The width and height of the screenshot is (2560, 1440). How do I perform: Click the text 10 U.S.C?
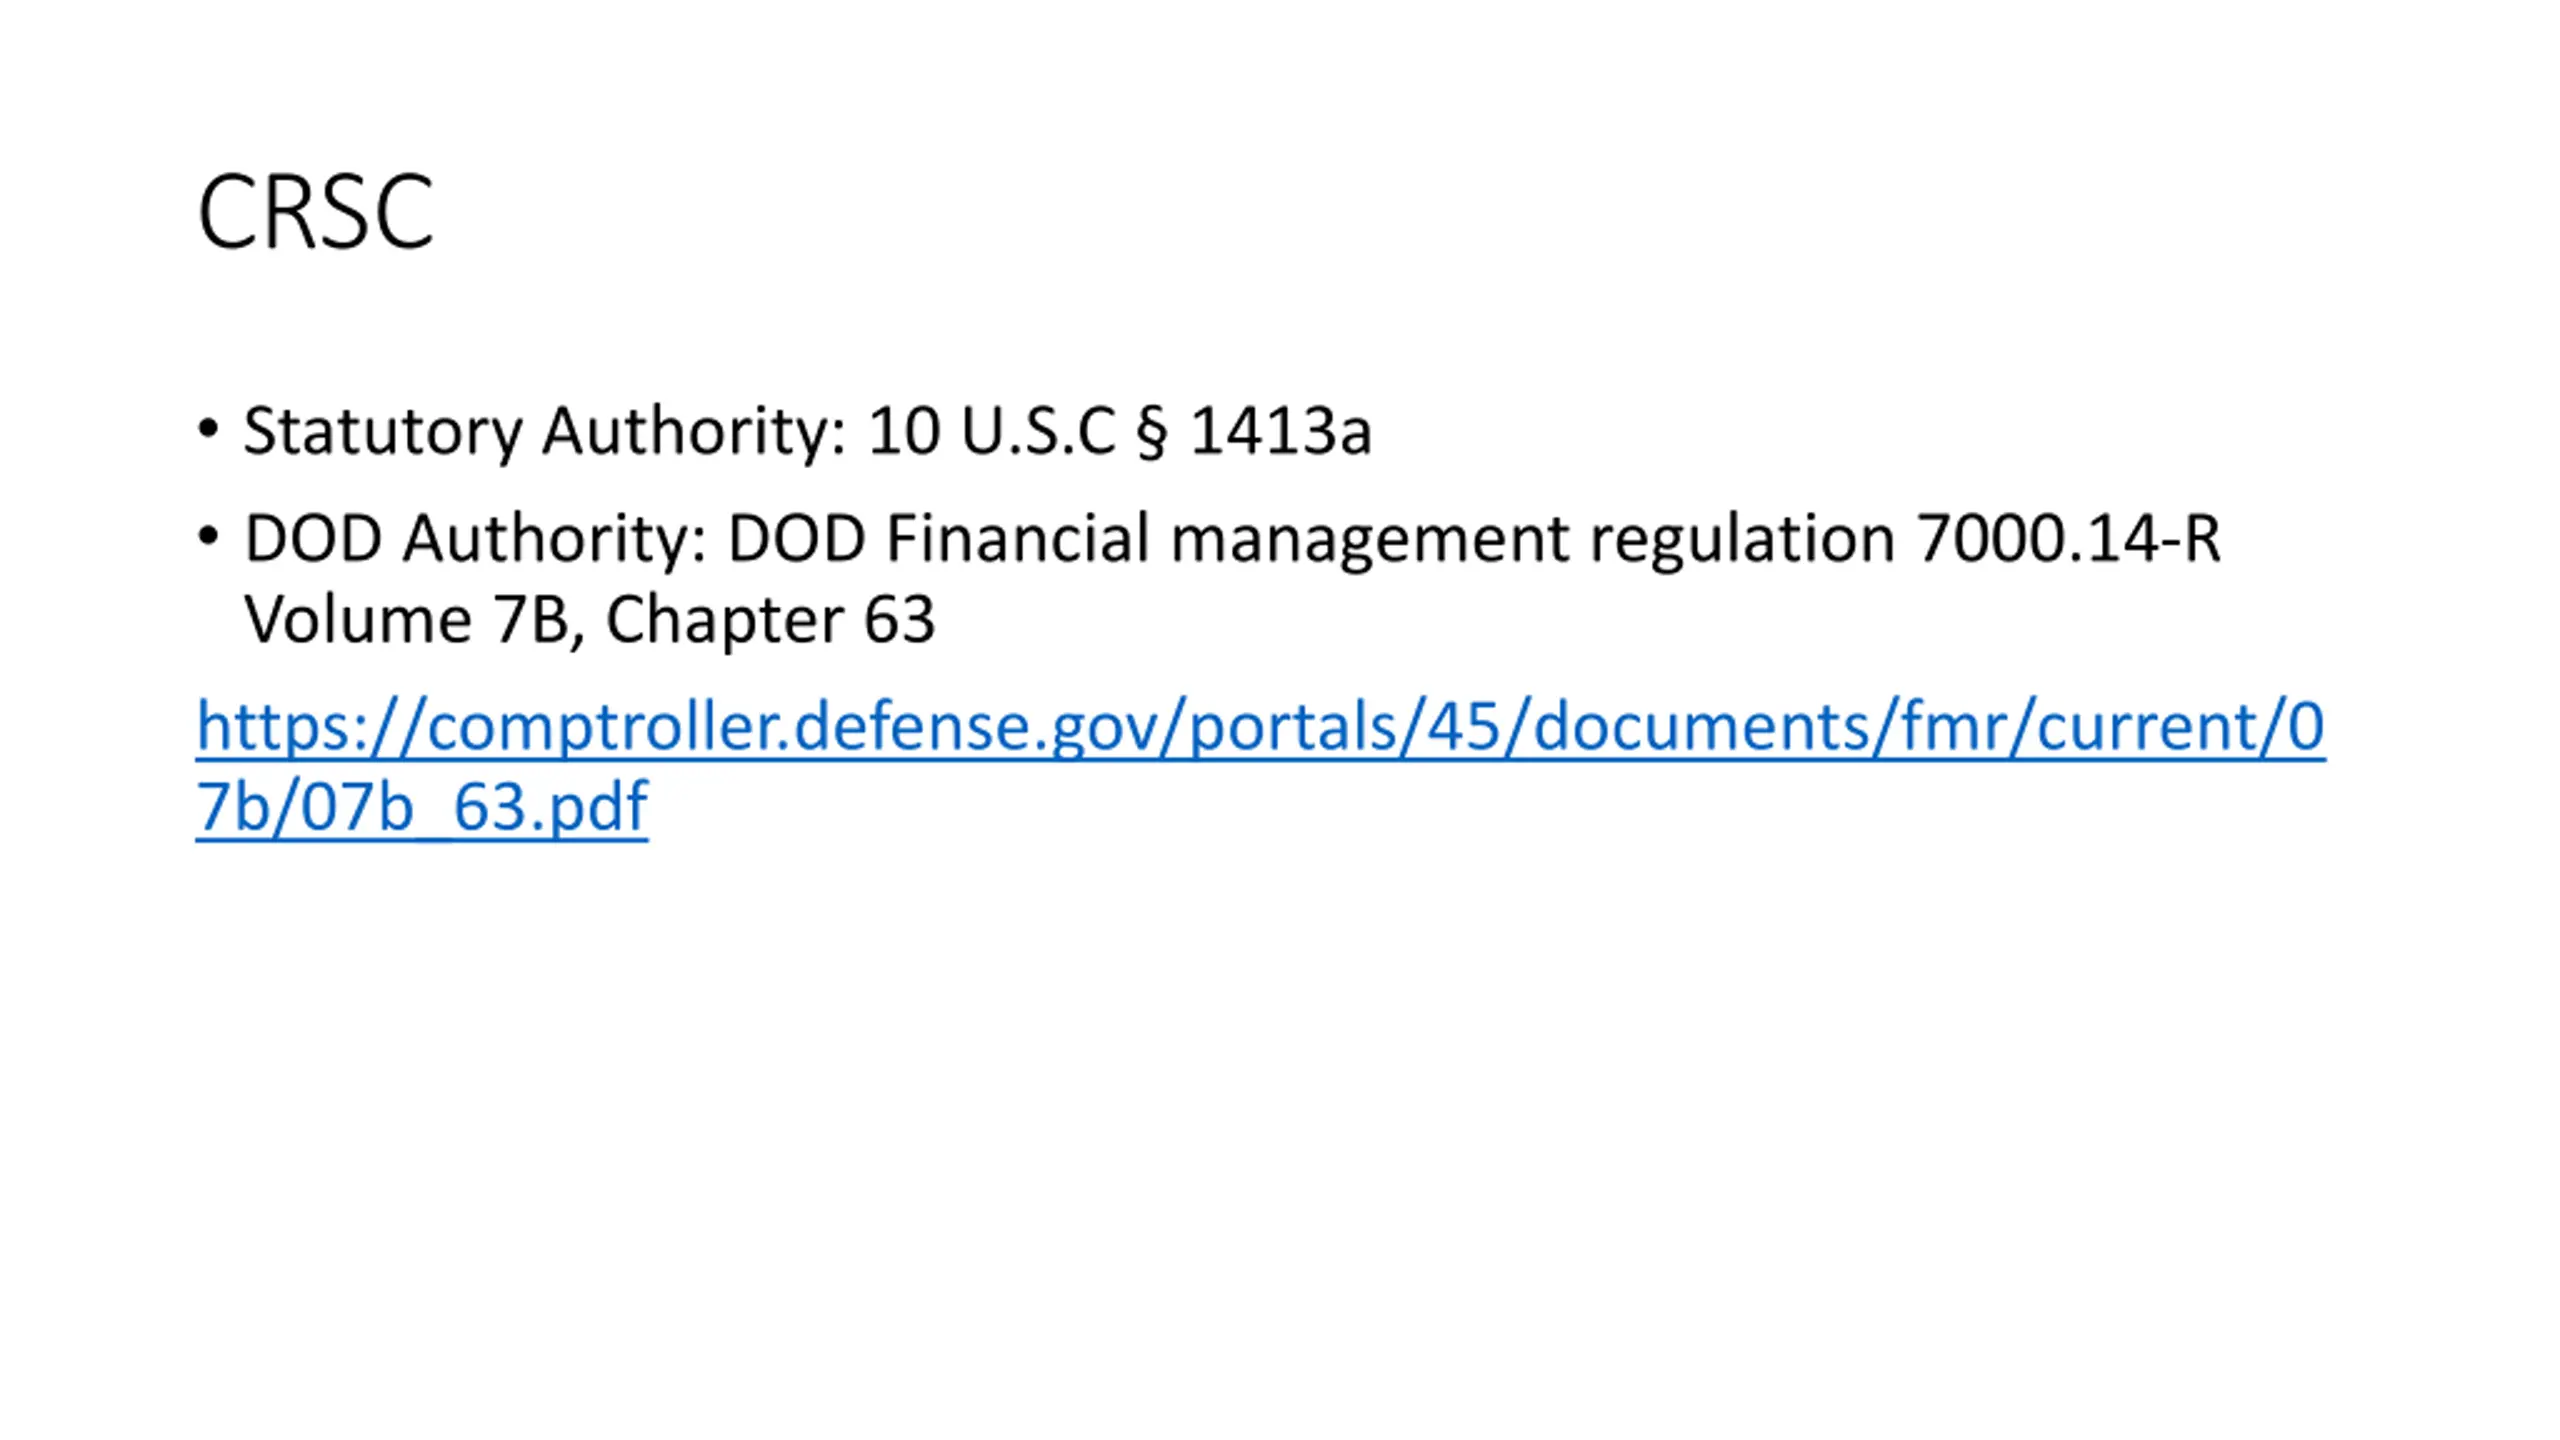[991, 431]
